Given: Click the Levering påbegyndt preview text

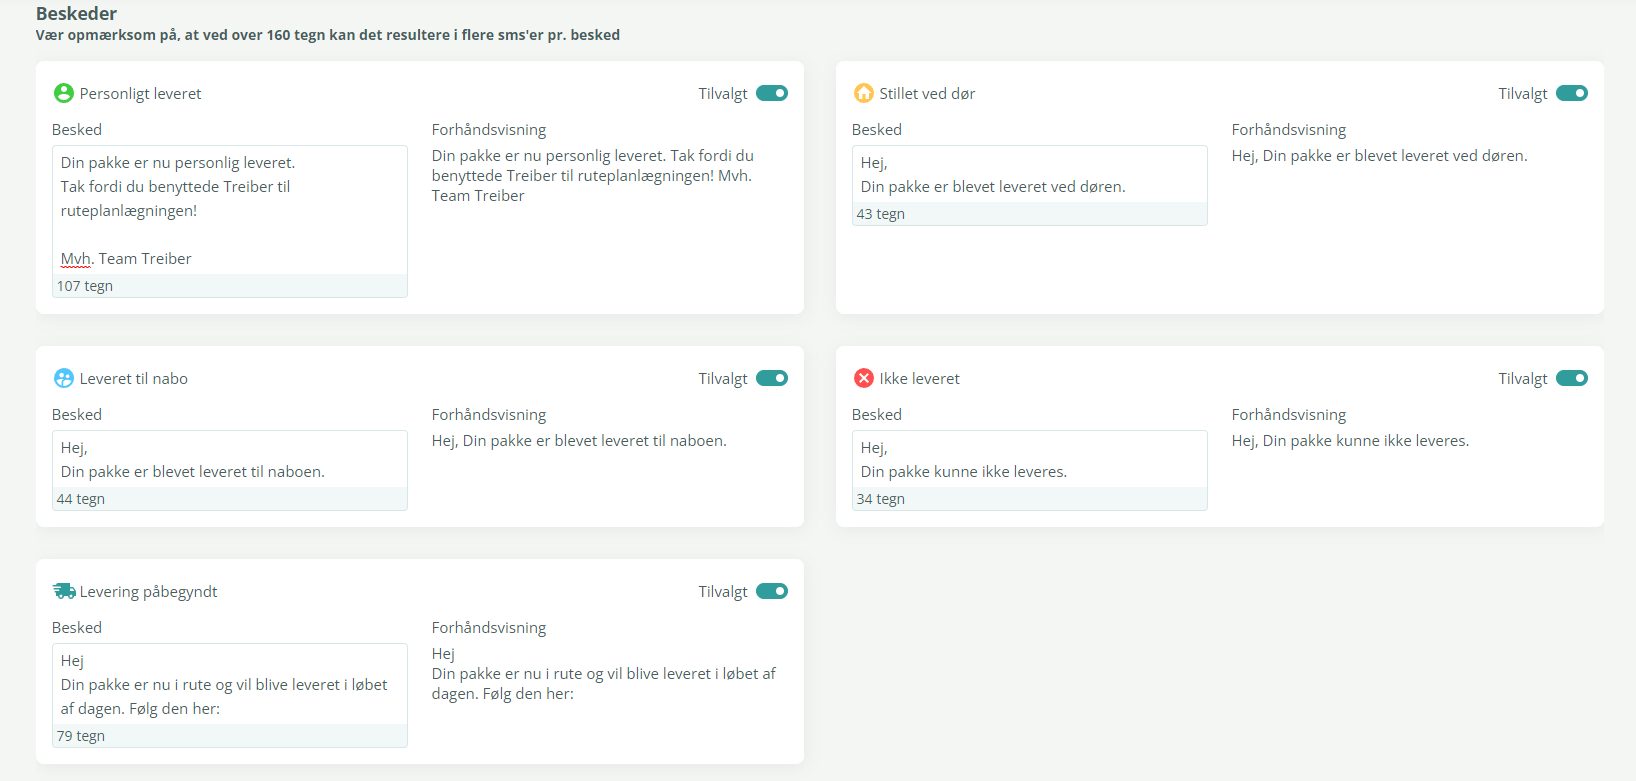Looking at the screenshot, I should click(x=603, y=674).
